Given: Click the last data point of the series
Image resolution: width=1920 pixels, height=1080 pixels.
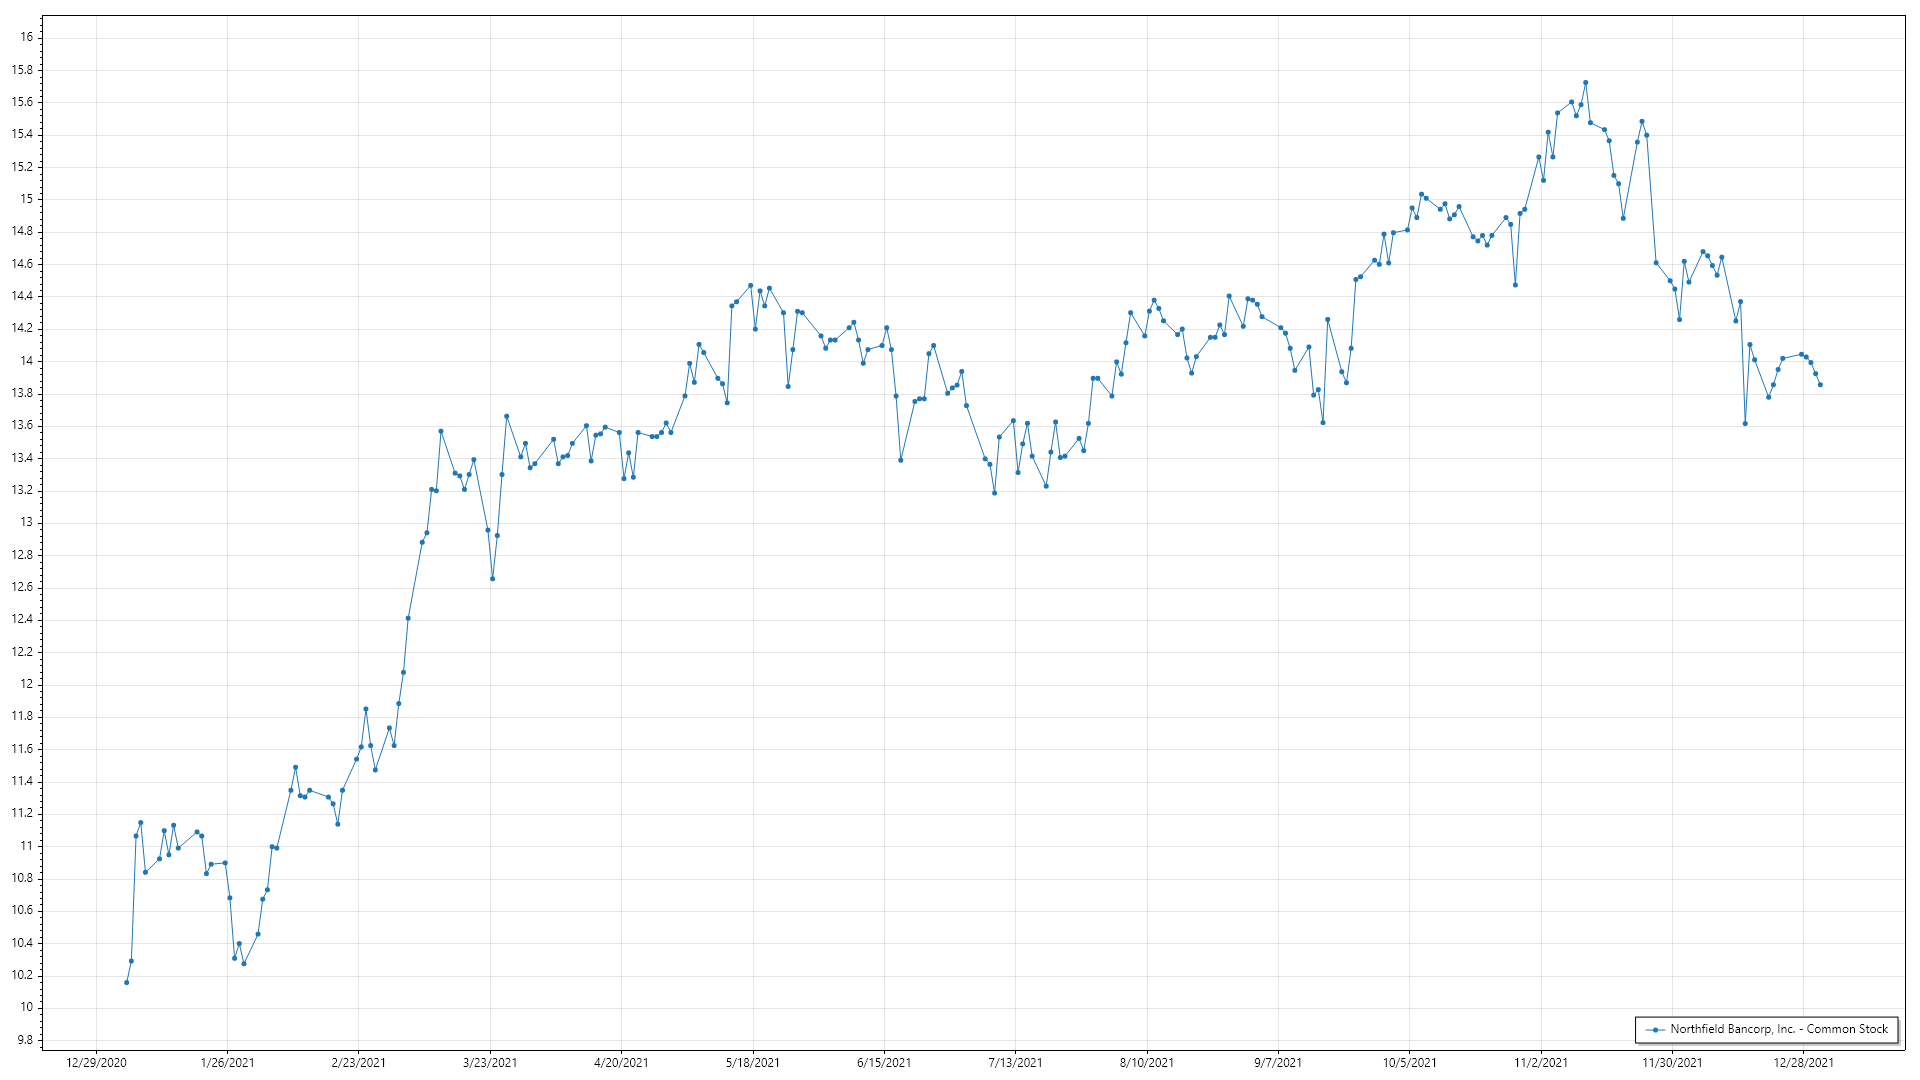Looking at the screenshot, I should 1820,385.
